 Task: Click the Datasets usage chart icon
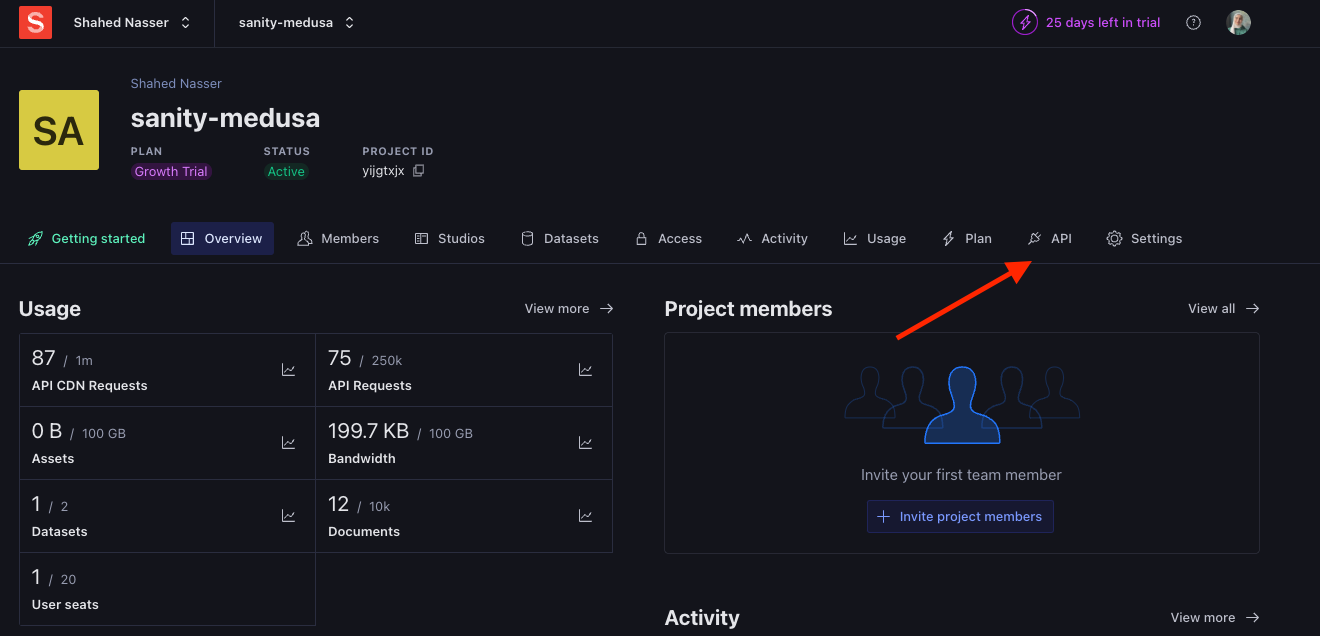click(288, 516)
